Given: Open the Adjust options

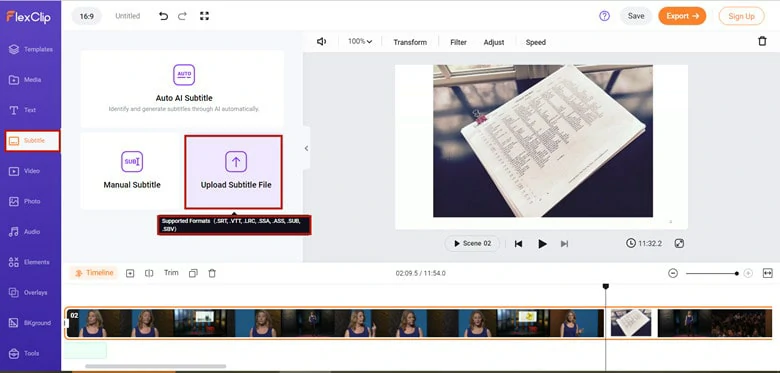Looking at the screenshot, I should click(x=494, y=42).
